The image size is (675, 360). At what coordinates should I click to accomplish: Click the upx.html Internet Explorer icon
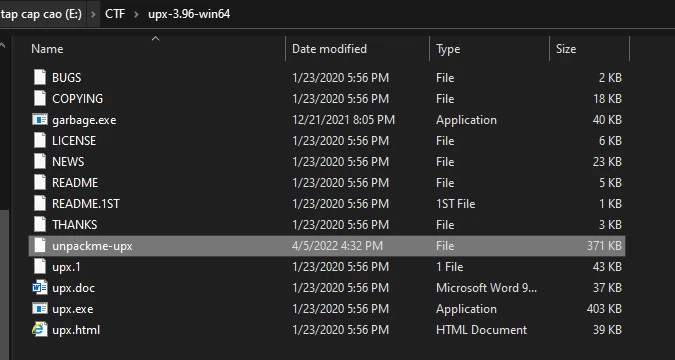[40, 330]
